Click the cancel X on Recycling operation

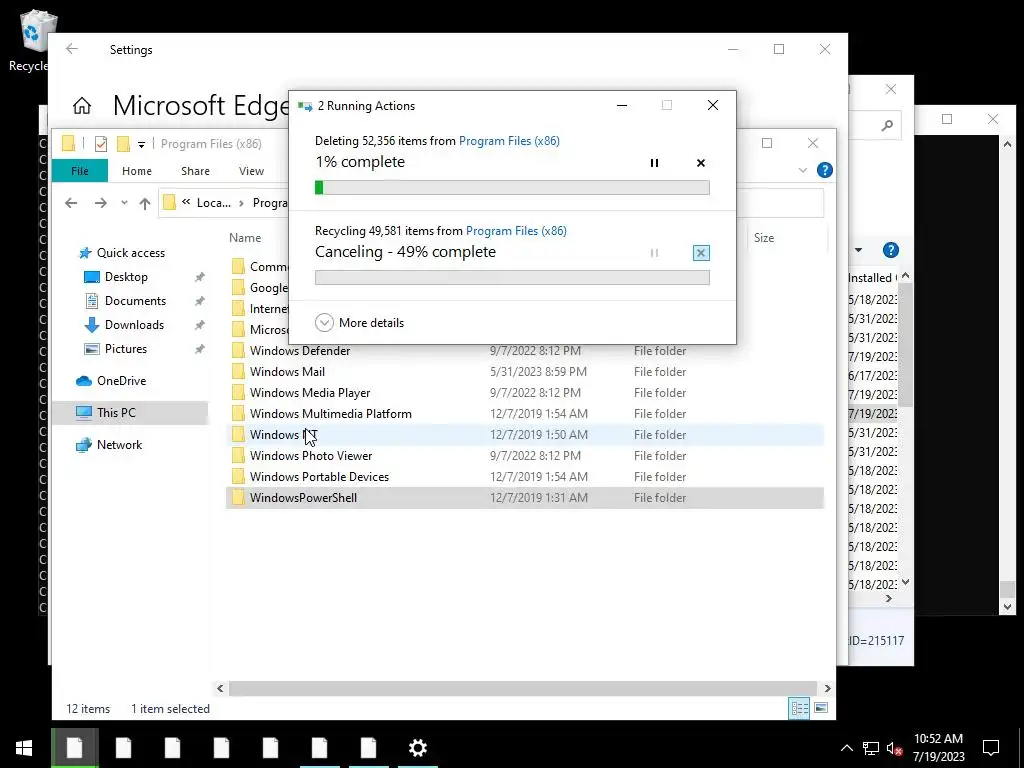(x=701, y=253)
